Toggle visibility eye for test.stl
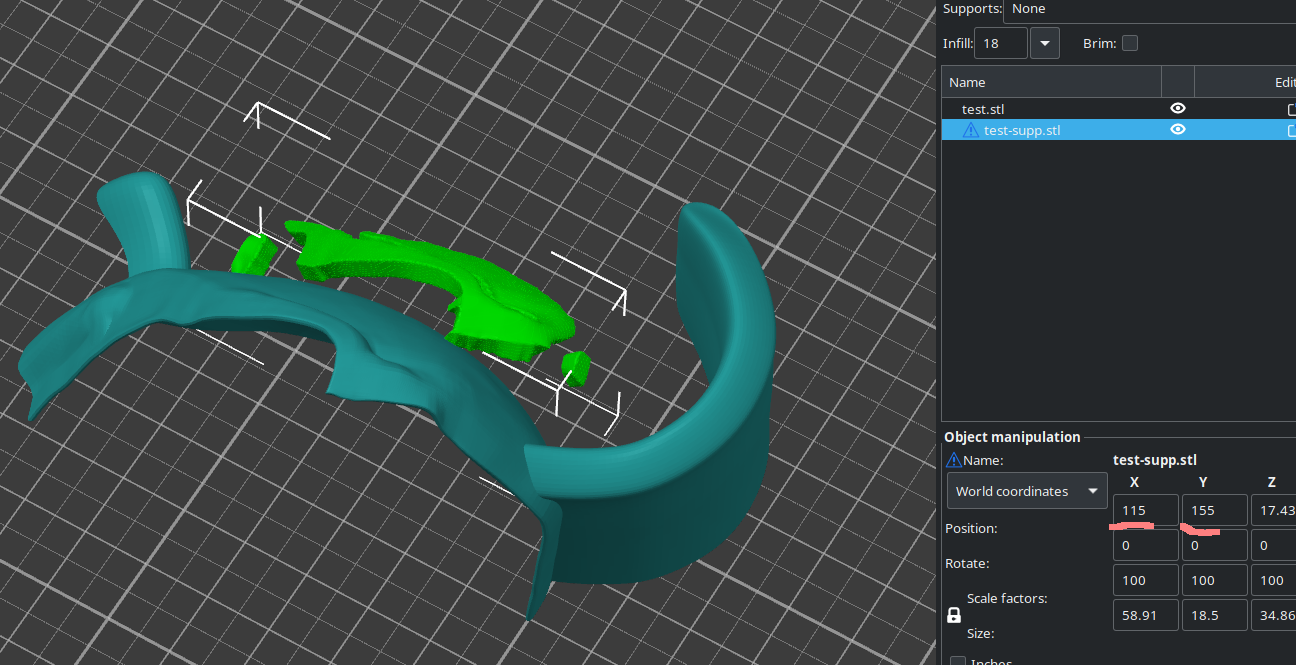The width and height of the screenshot is (1296, 665). 1178,108
